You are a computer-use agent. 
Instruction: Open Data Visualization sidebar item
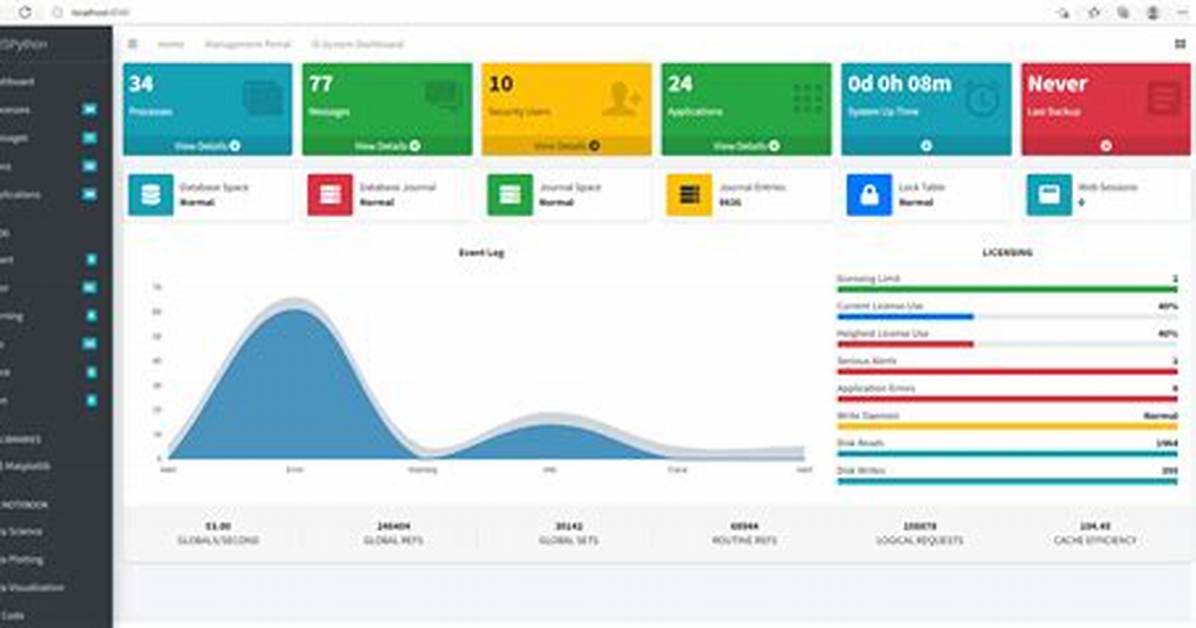(32, 588)
